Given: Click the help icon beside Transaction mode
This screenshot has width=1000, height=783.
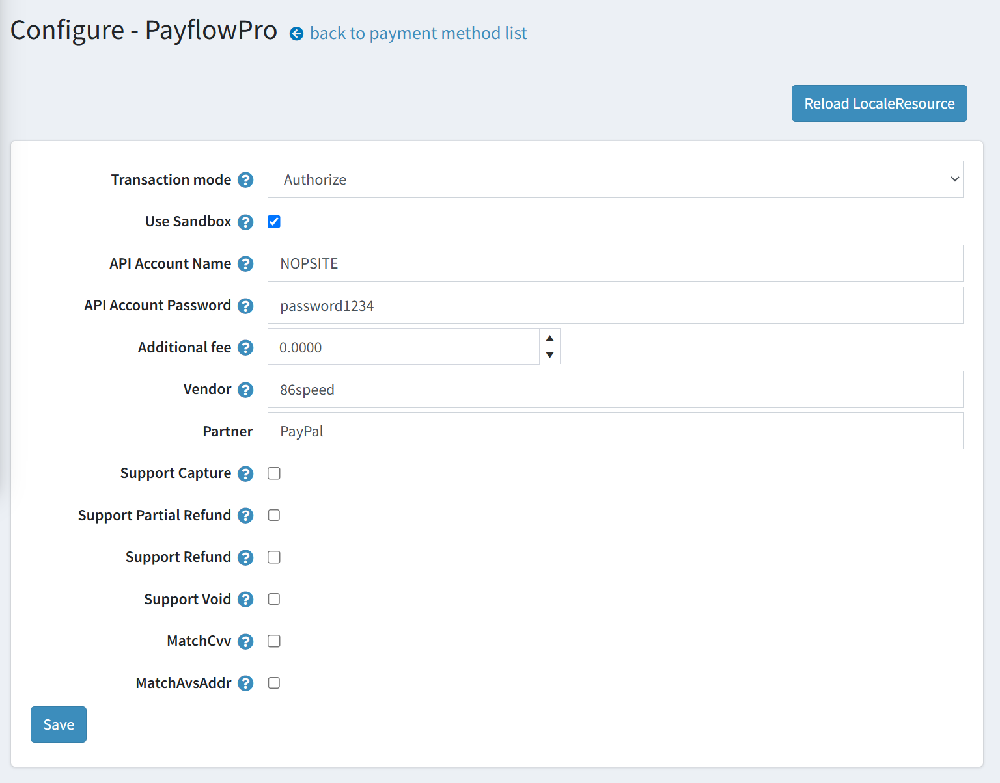Looking at the screenshot, I should (x=245, y=180).
